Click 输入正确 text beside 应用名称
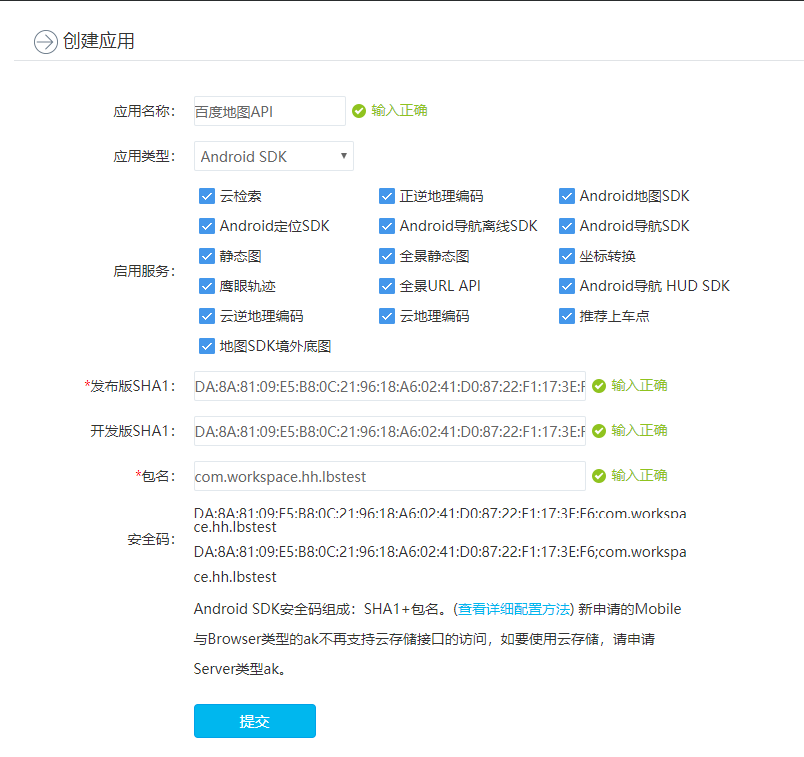Screen dimensions: 804x757 pos(399,111)
